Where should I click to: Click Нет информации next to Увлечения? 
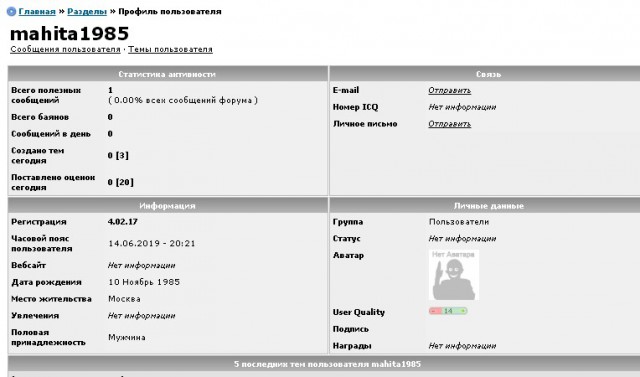(141, 315)
